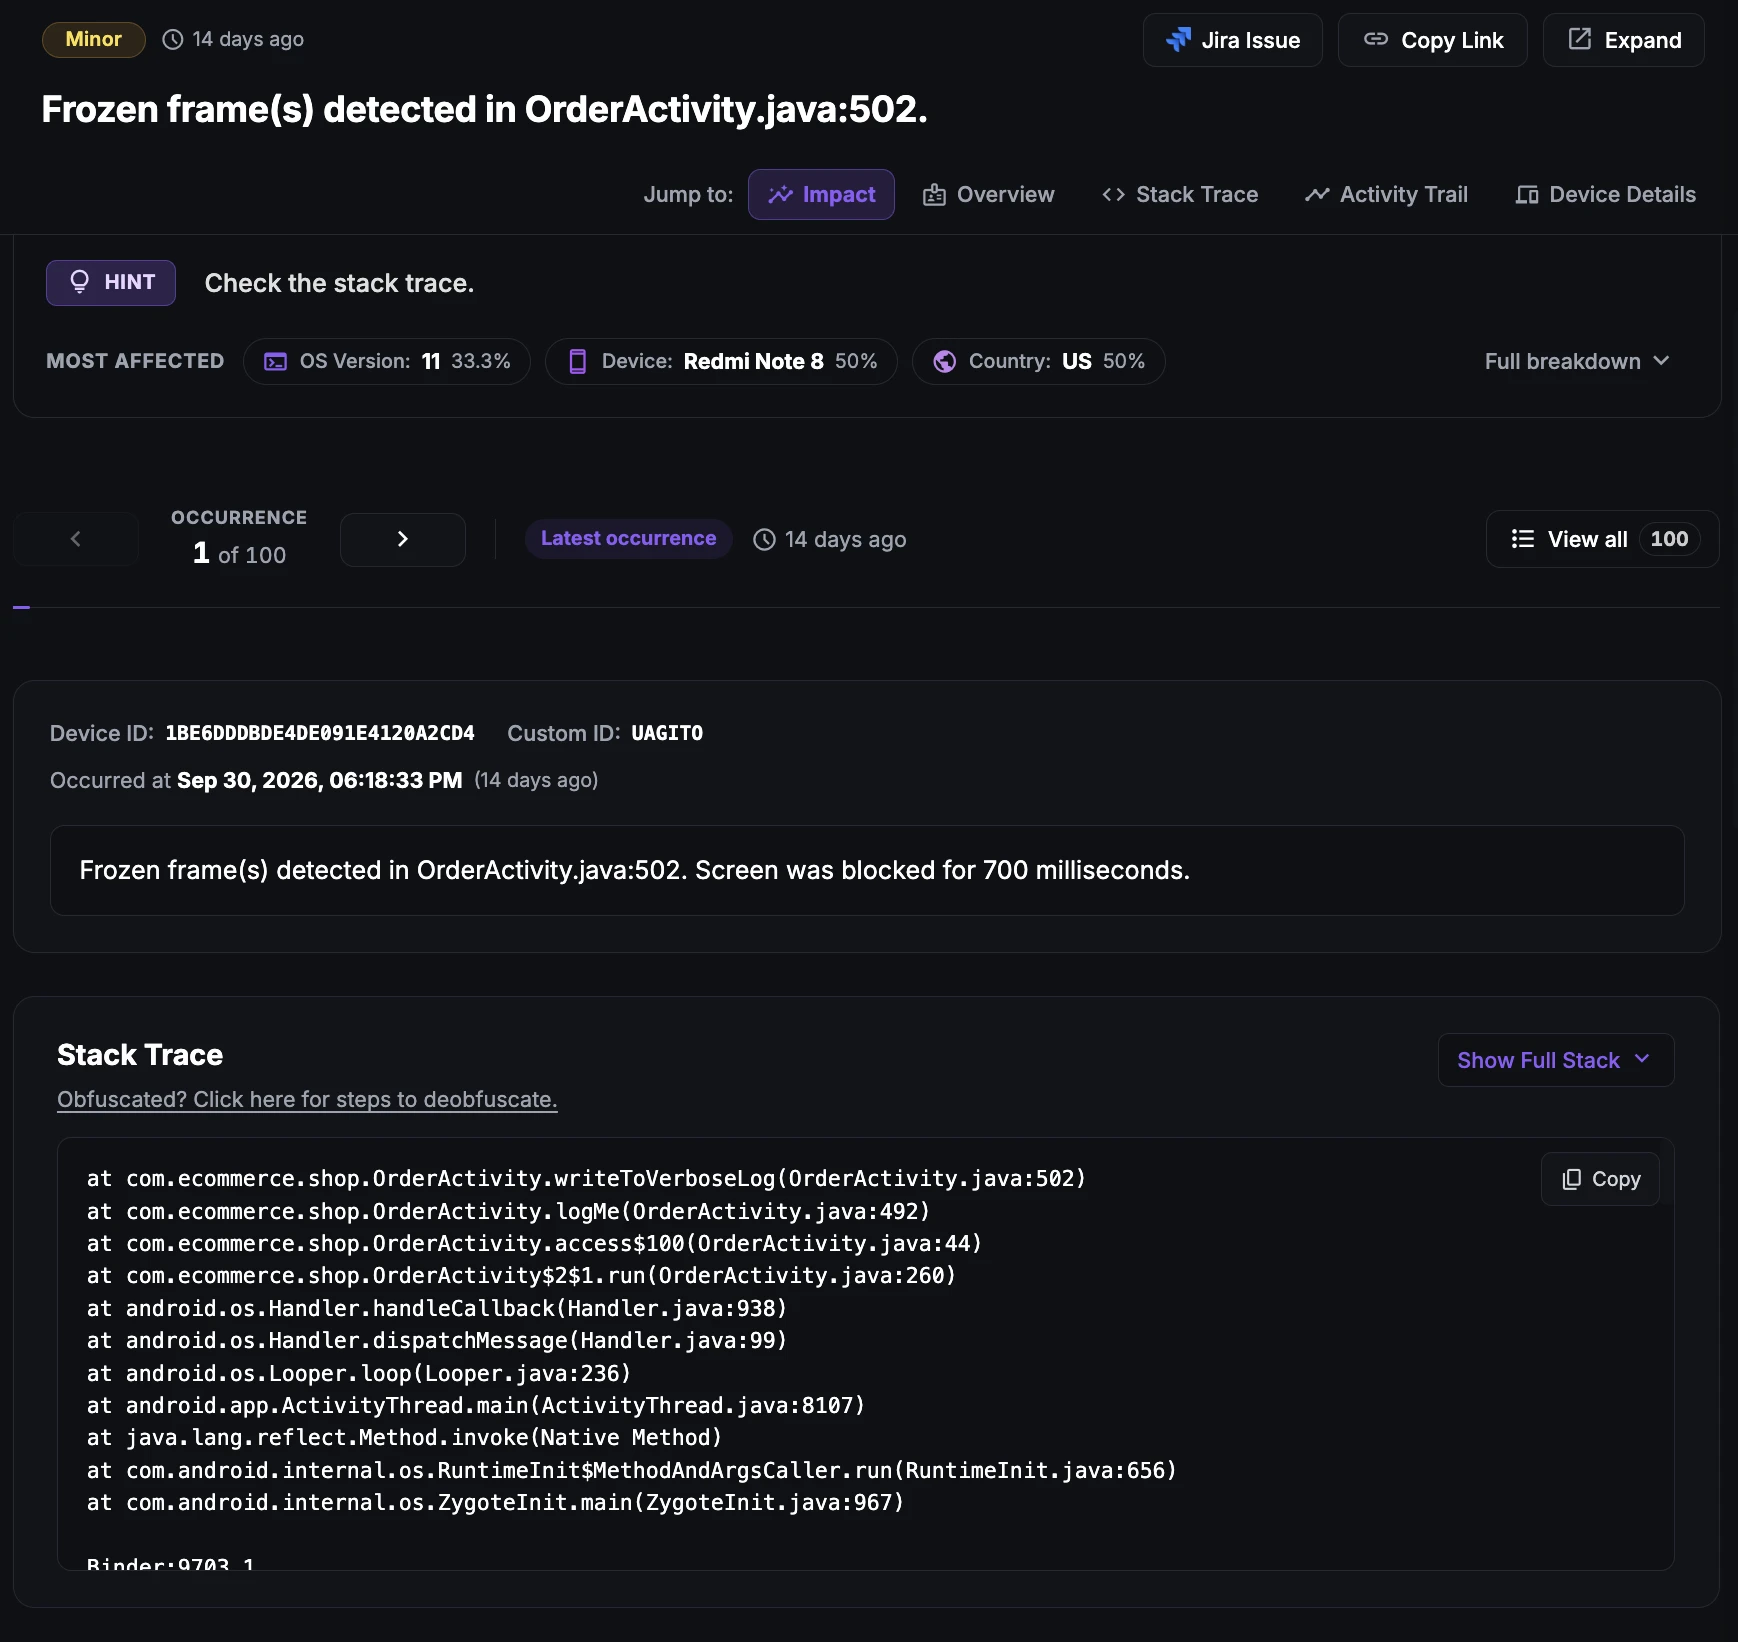Jump to the Stack Trace section
This screenshot has width=1738, height=1642.
tap(1180, 194)
